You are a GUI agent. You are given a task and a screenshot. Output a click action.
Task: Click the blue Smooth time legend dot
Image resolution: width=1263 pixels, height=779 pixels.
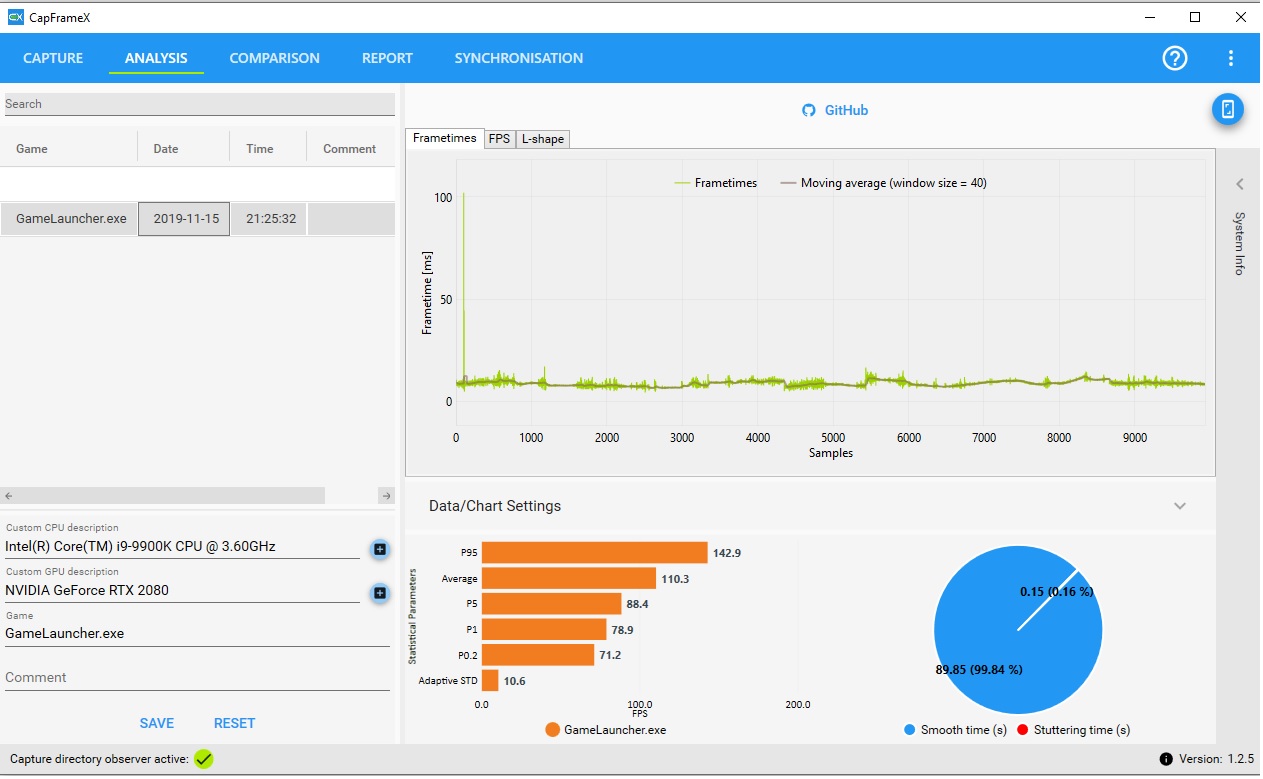(909, 730)
